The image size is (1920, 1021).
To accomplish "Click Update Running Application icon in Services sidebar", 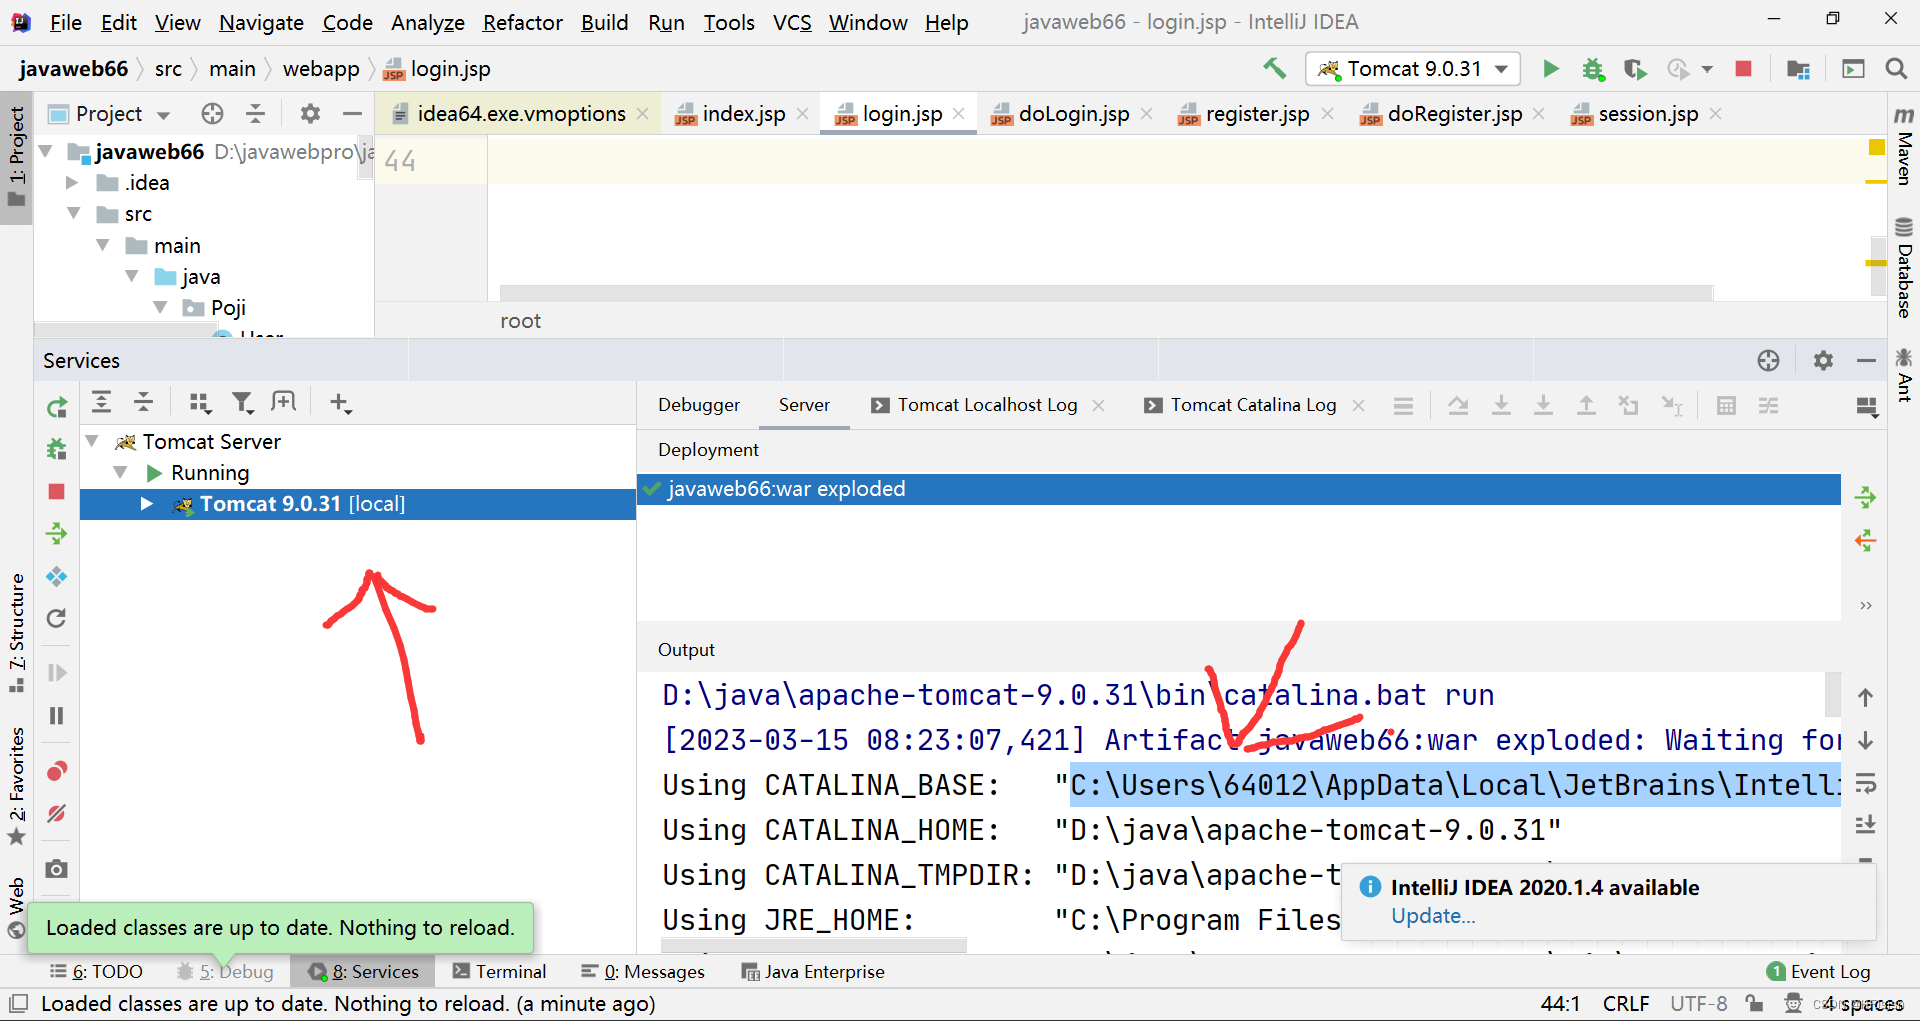I will pyautogui.click(x=57, y=577).
